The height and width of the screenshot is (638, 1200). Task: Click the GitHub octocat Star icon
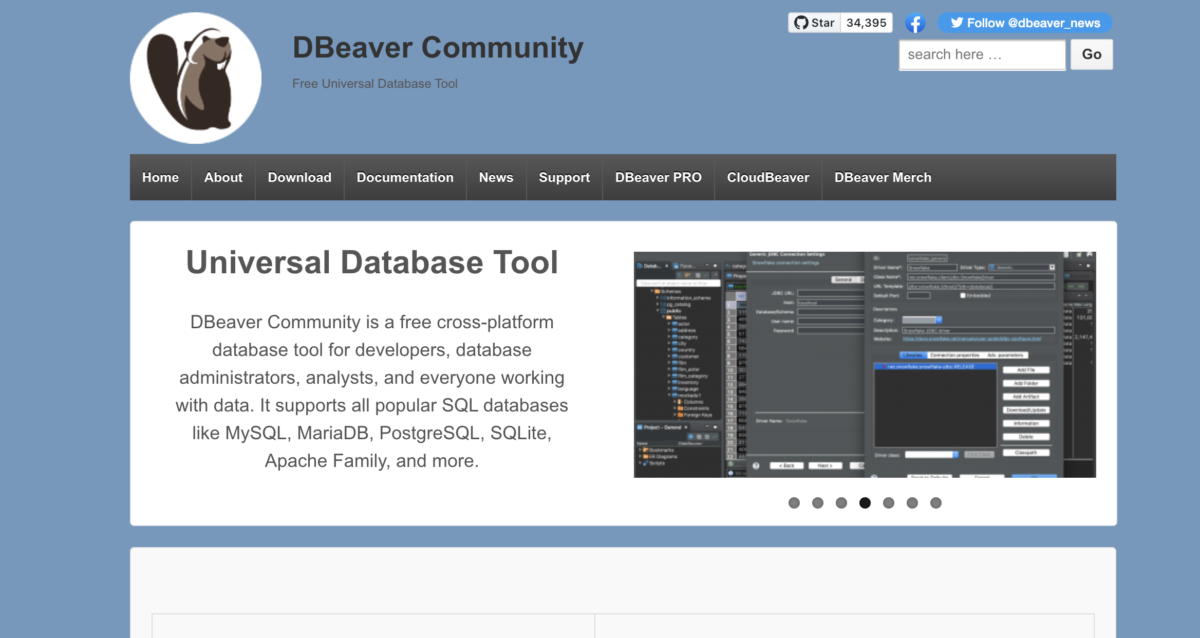click(x=801, y=21)
